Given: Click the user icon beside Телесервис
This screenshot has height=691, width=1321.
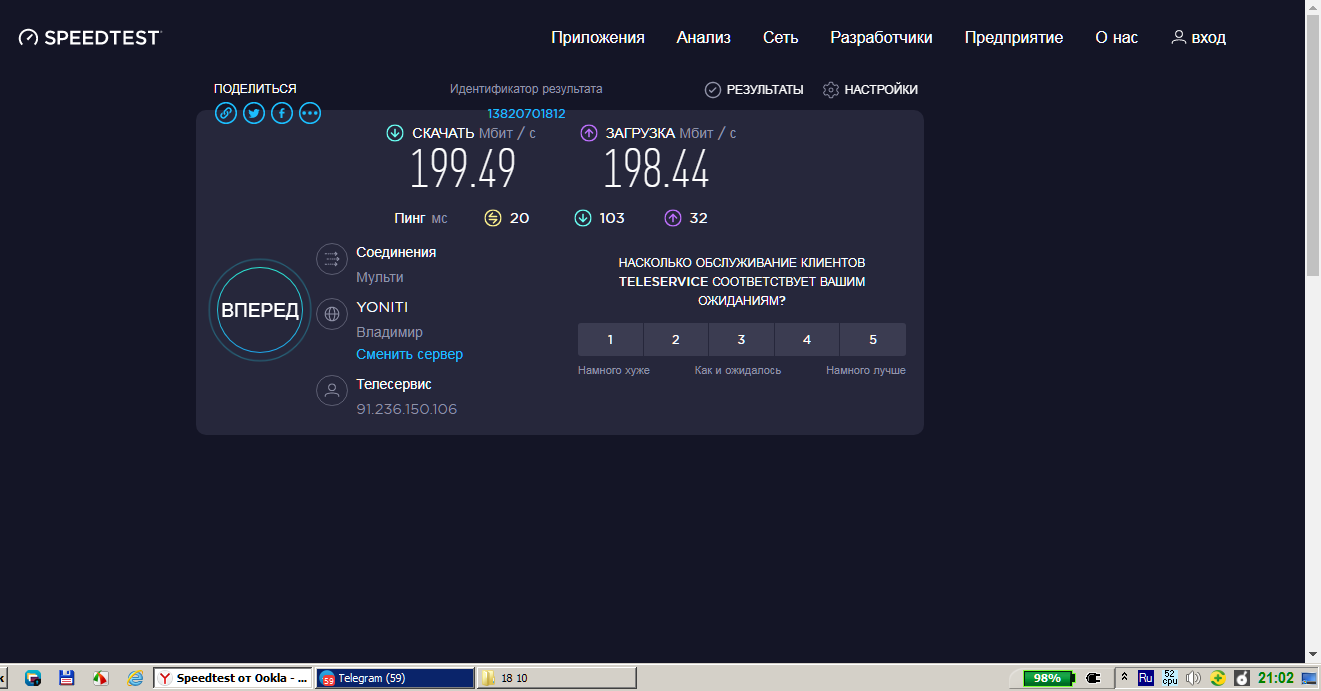Looking at the screenshot, I should coord(332,390).
